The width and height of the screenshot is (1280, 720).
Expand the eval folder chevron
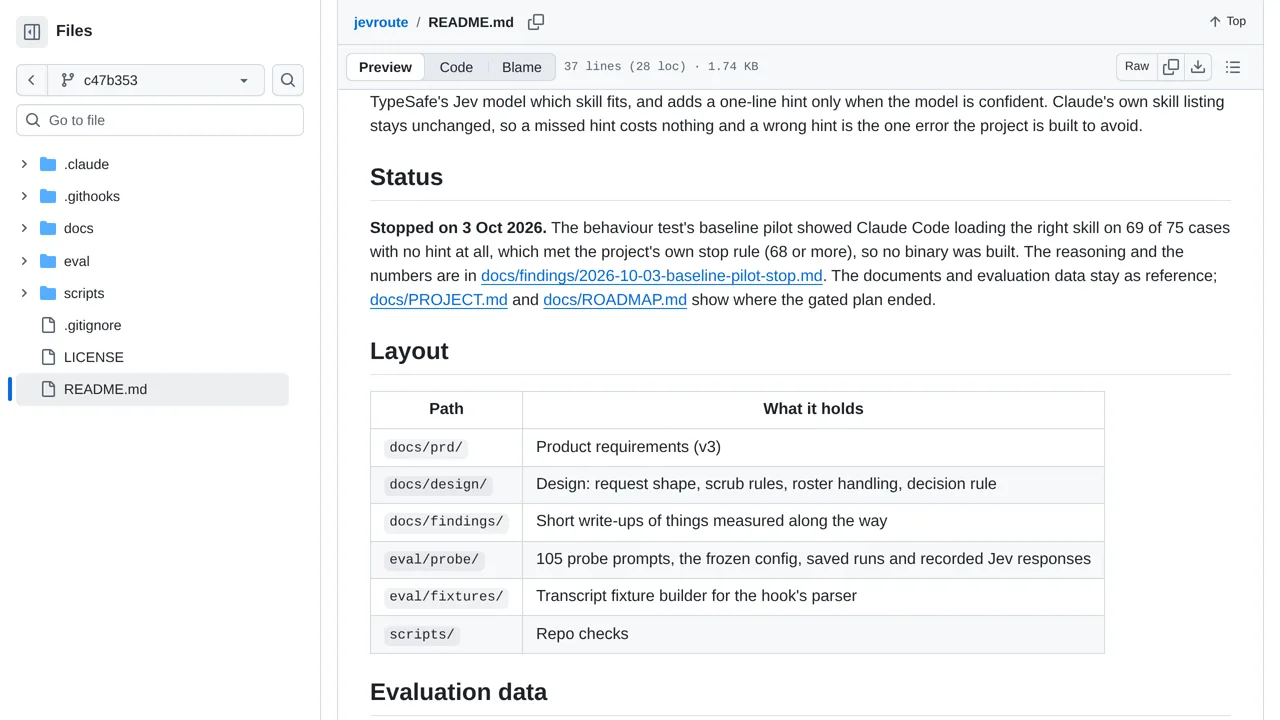(24, 261)
